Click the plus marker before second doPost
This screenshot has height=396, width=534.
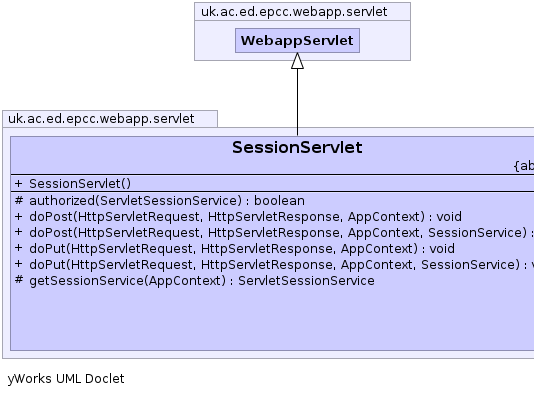click(x=18, y=233)
